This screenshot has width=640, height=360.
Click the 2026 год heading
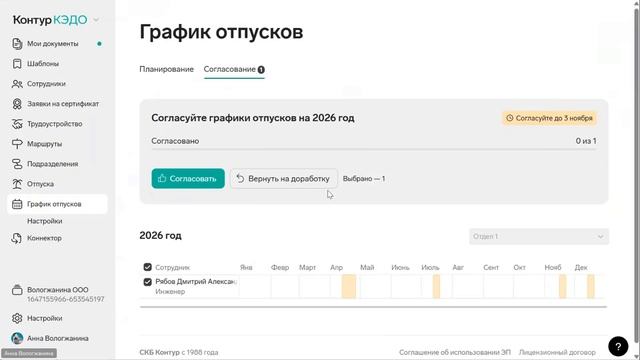tap(160, 236)
